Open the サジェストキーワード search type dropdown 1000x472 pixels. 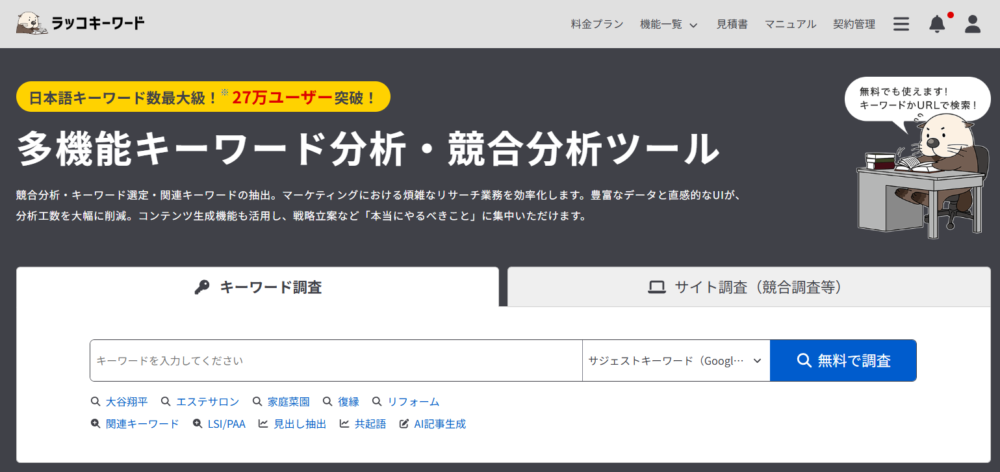click(x=675, y=361)
